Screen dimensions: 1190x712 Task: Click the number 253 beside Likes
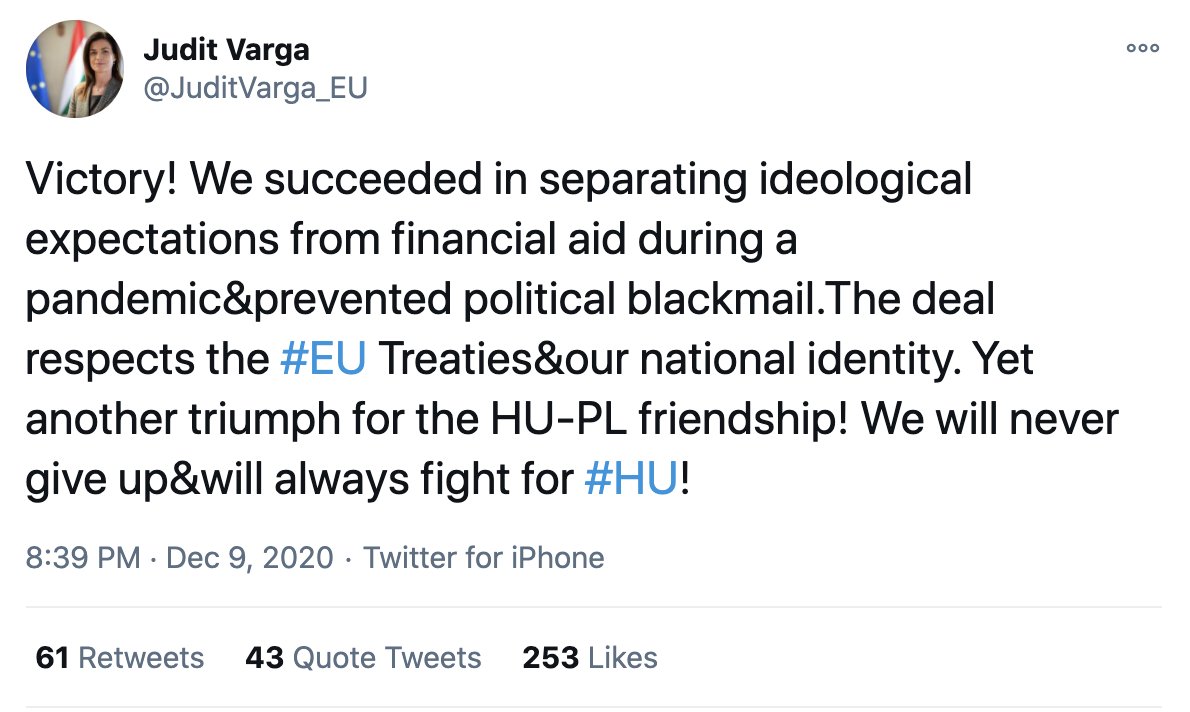(550, 657)
